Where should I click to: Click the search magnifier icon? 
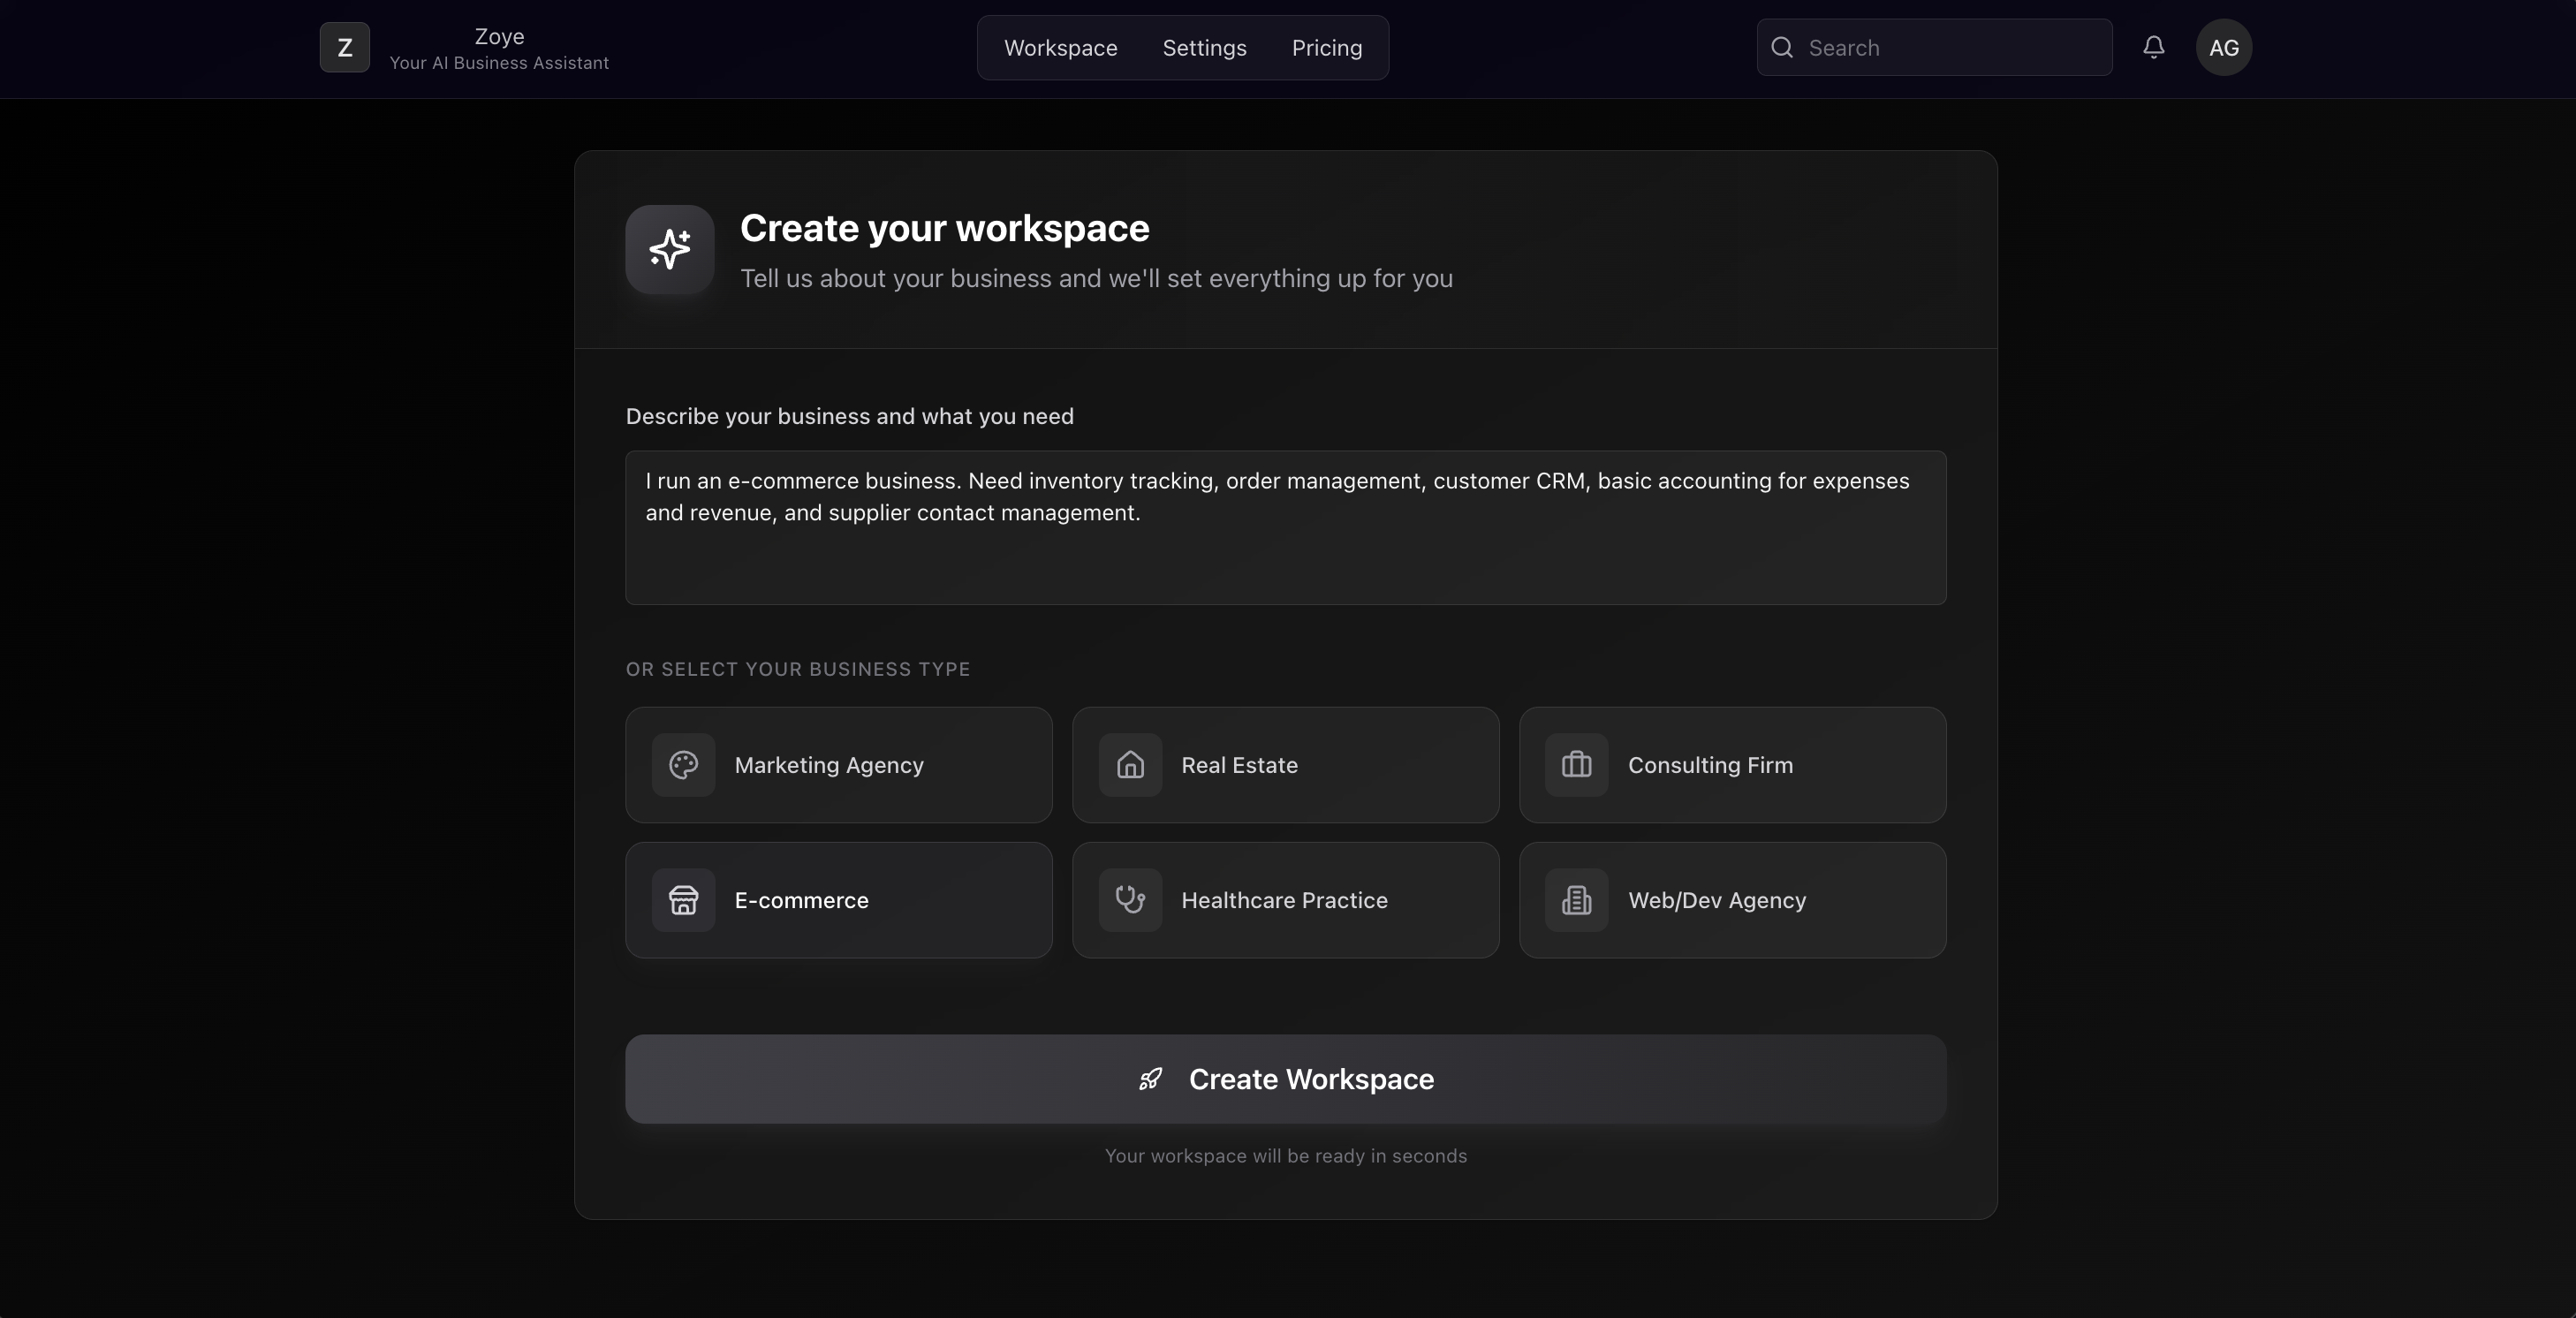[1782, 48]
